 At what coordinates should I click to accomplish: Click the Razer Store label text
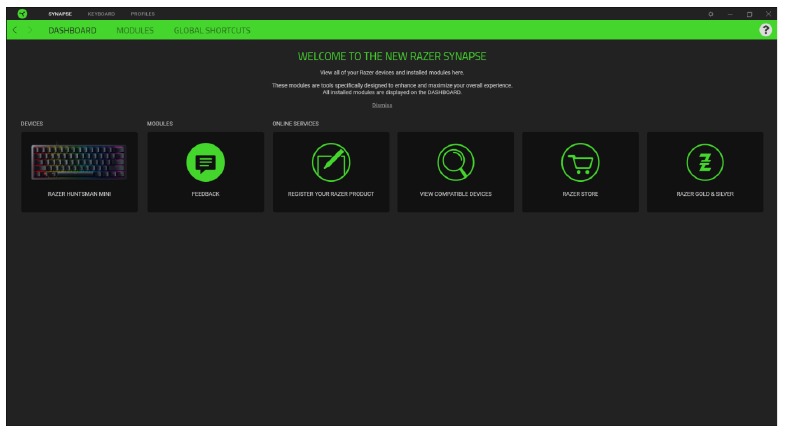pyautogui.click(x=580, y=194)
